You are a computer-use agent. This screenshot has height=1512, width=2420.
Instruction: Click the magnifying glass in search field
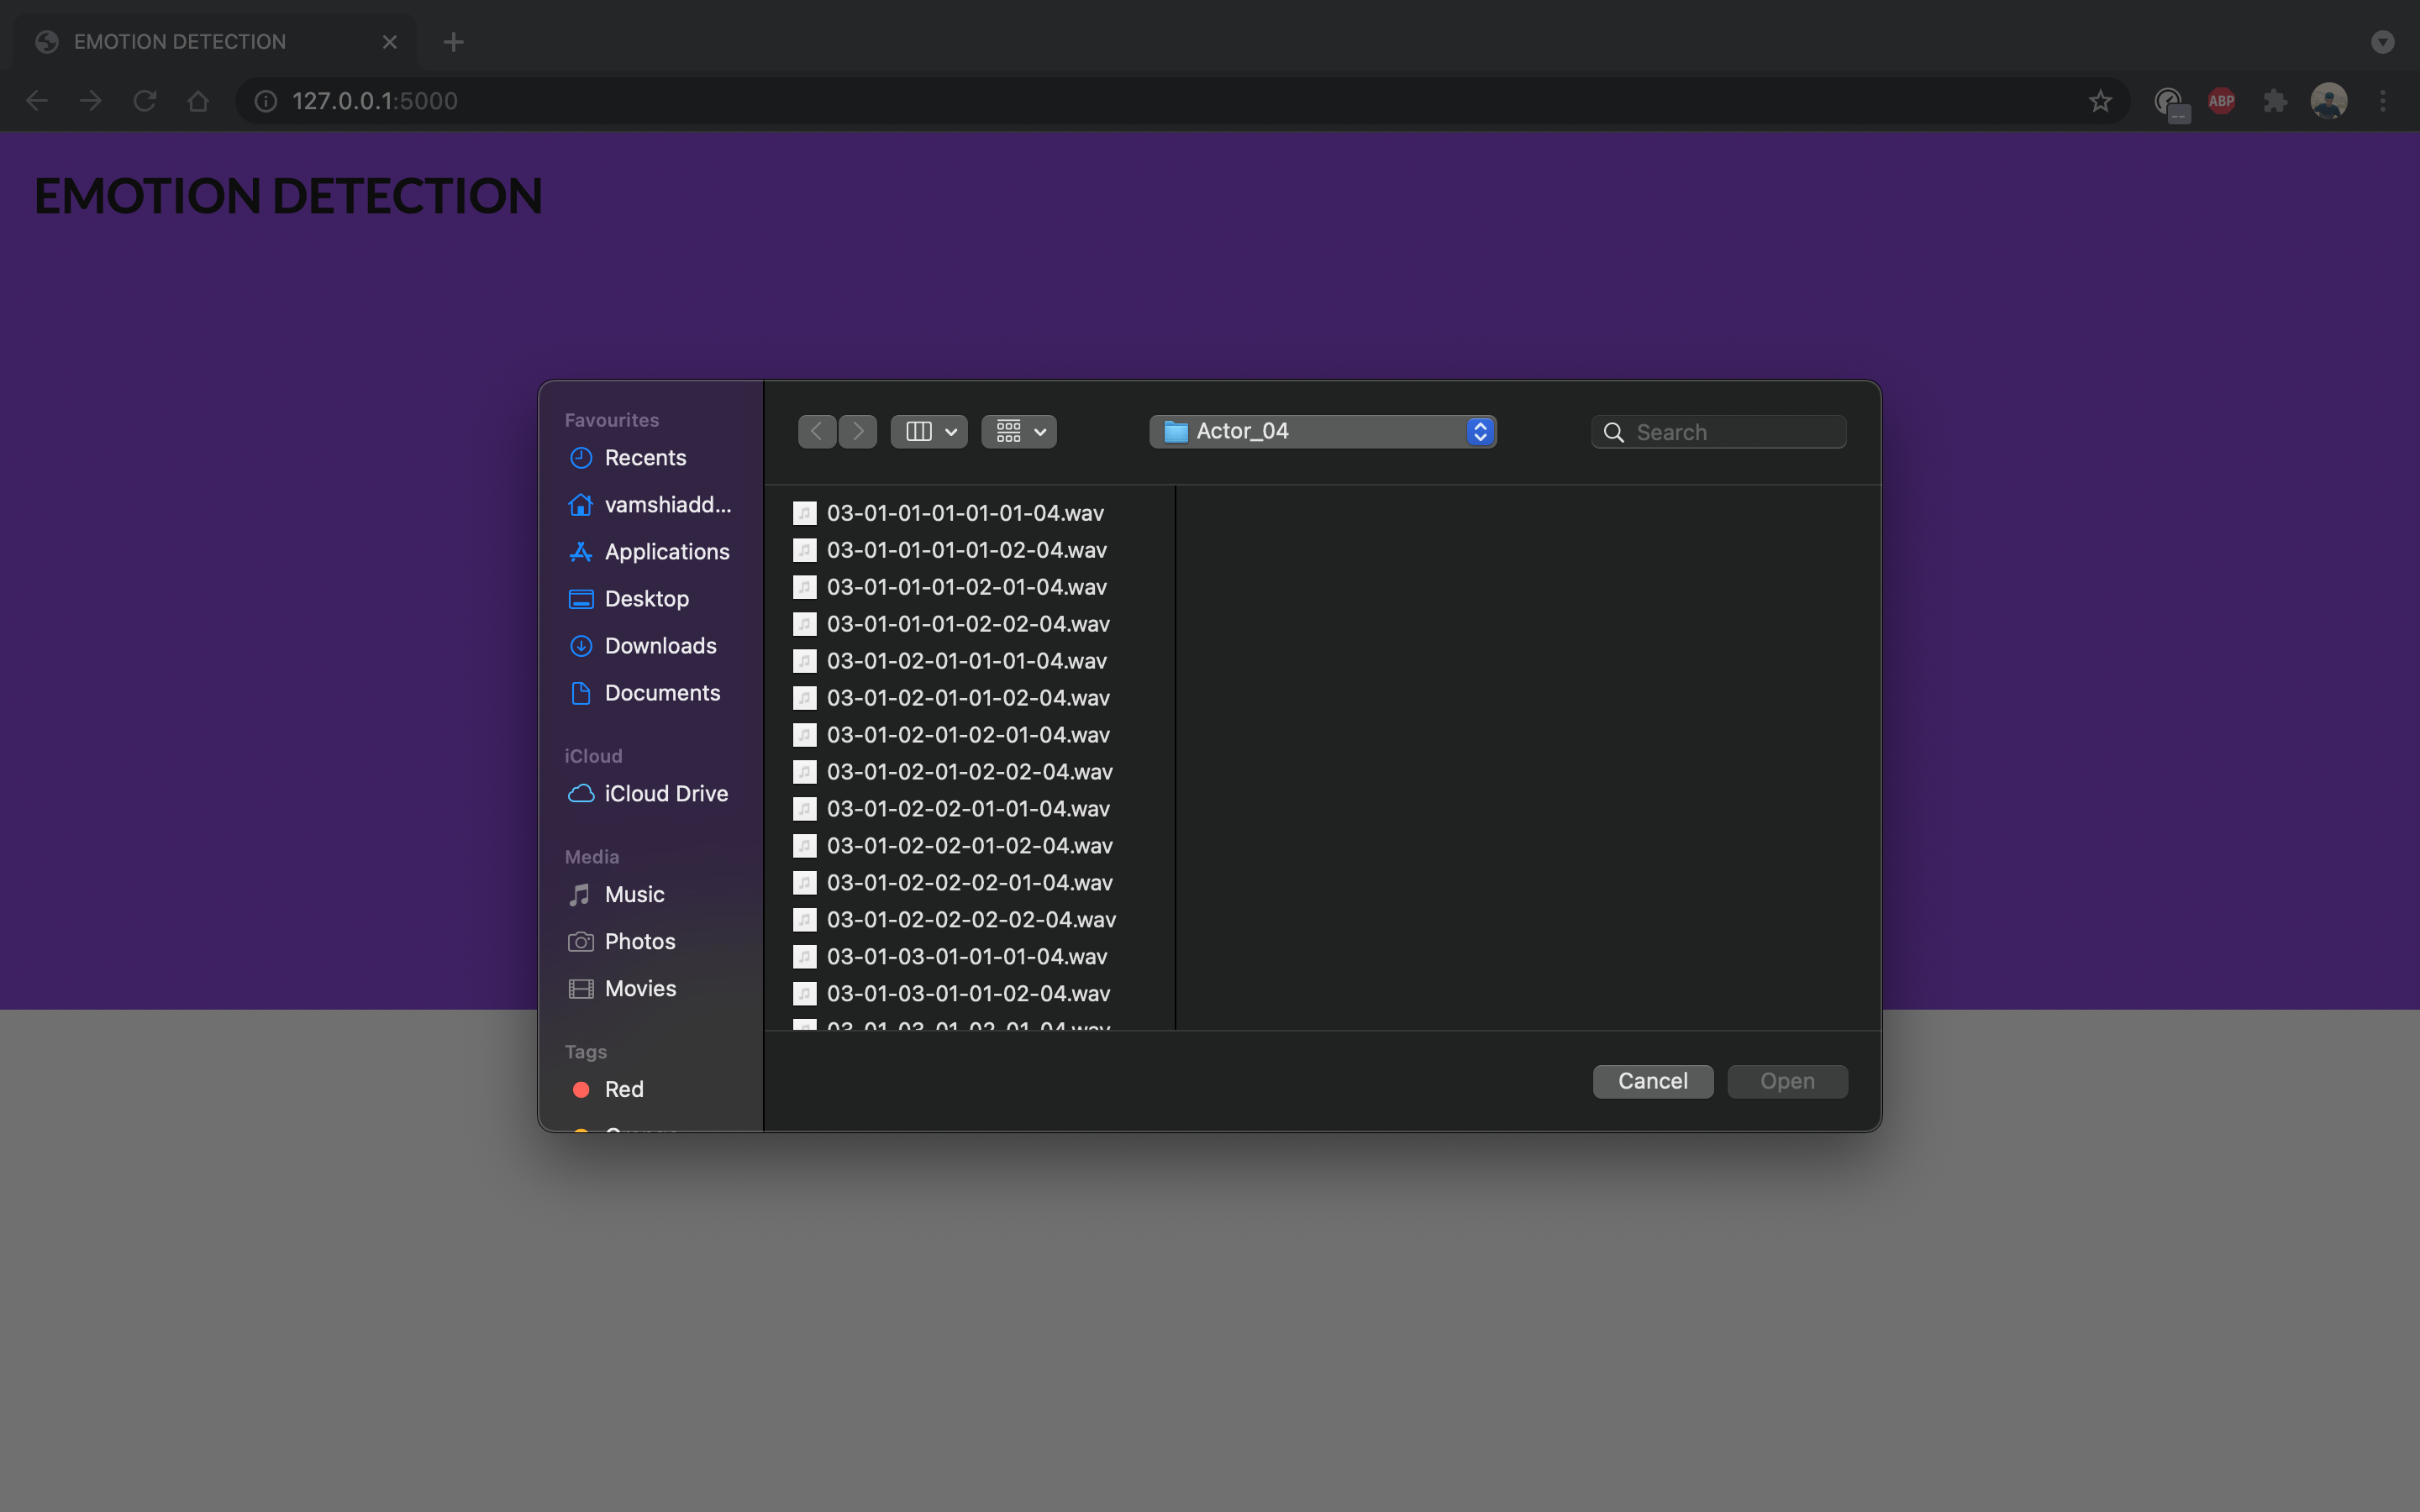click(x=1613, y=431)
